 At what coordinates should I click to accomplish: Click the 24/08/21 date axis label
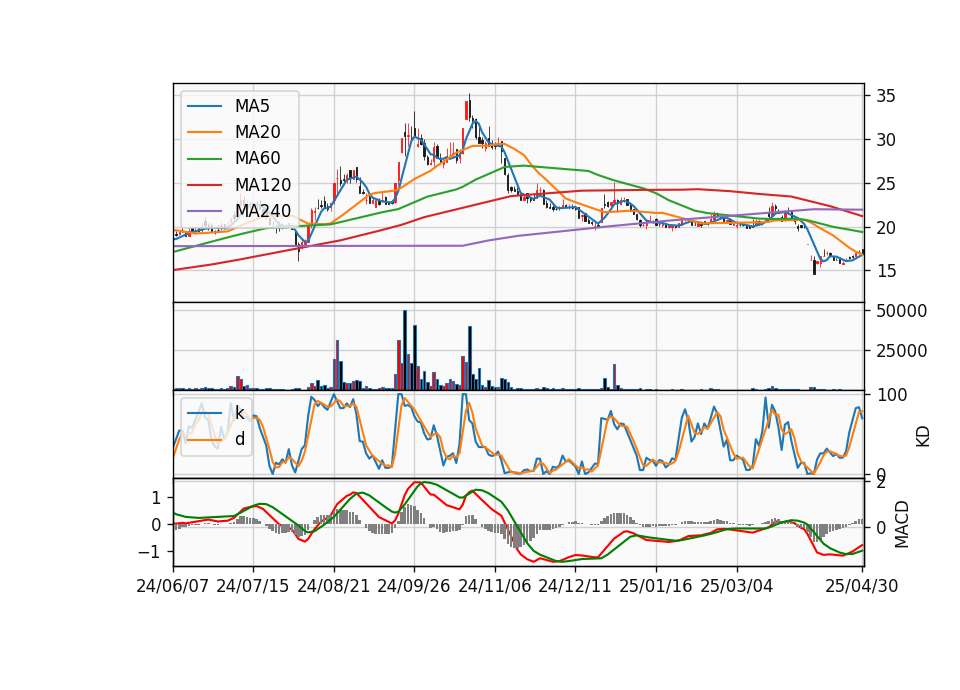pos(334,586)
